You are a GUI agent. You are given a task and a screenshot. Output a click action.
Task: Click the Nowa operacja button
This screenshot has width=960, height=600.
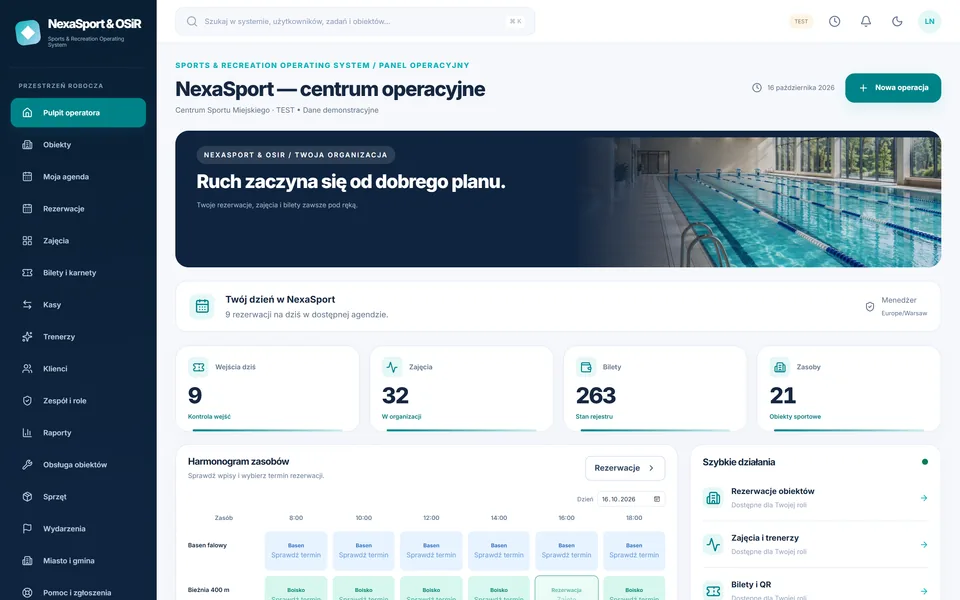point(893,88)
